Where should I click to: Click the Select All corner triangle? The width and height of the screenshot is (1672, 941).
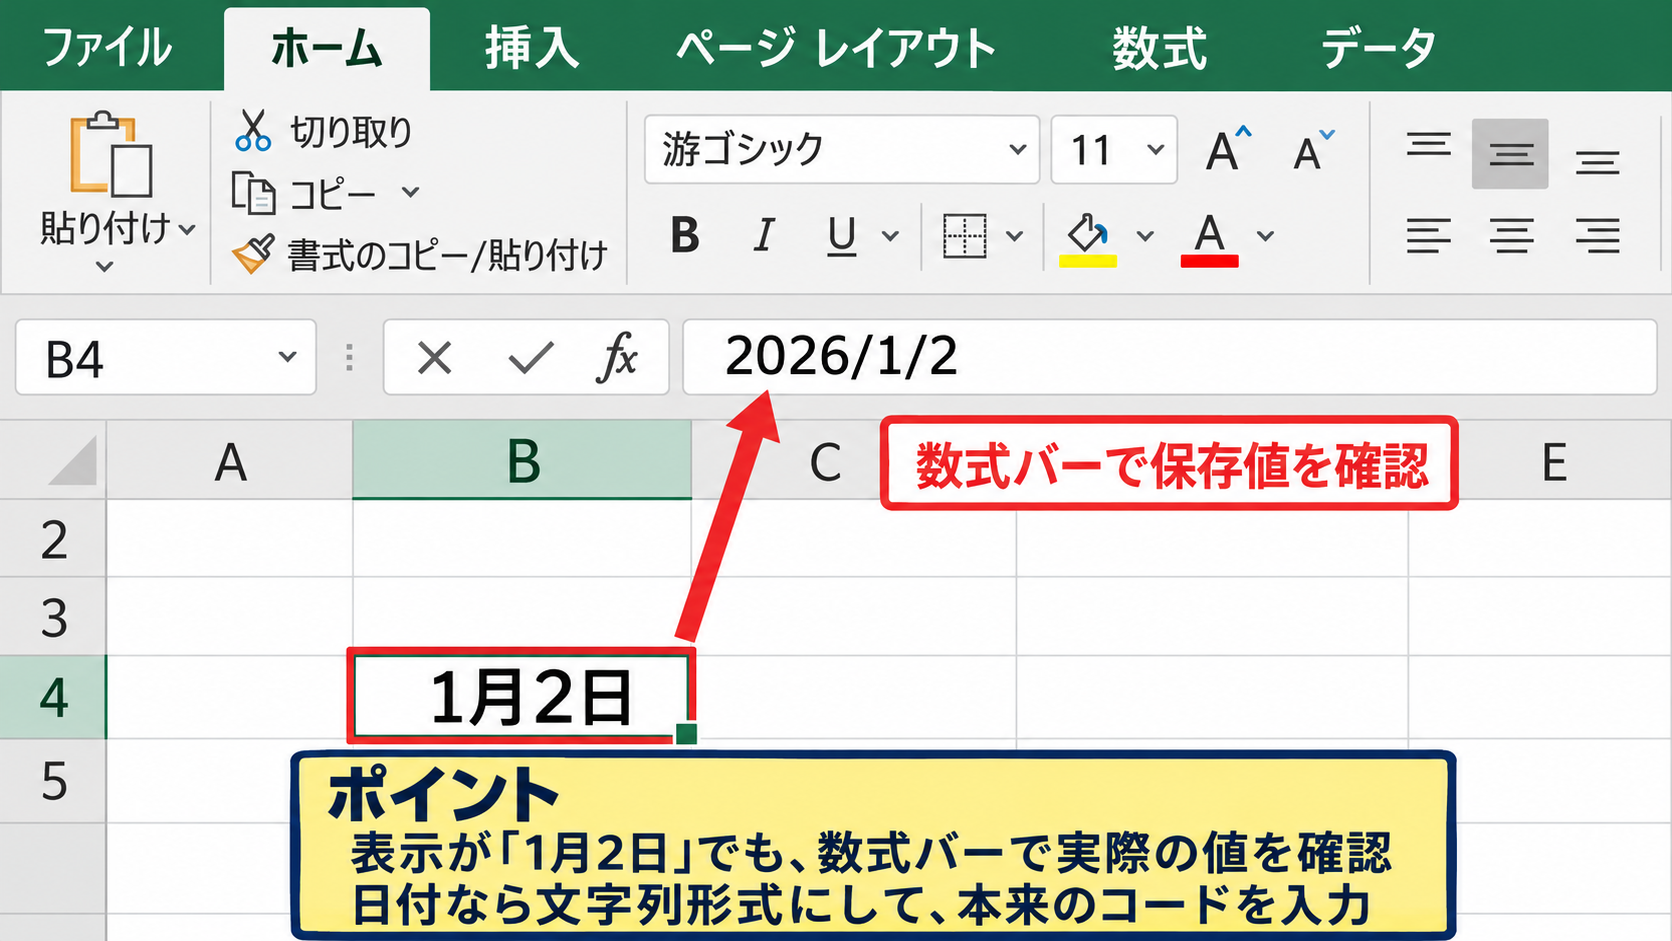[x=74, y=461]
